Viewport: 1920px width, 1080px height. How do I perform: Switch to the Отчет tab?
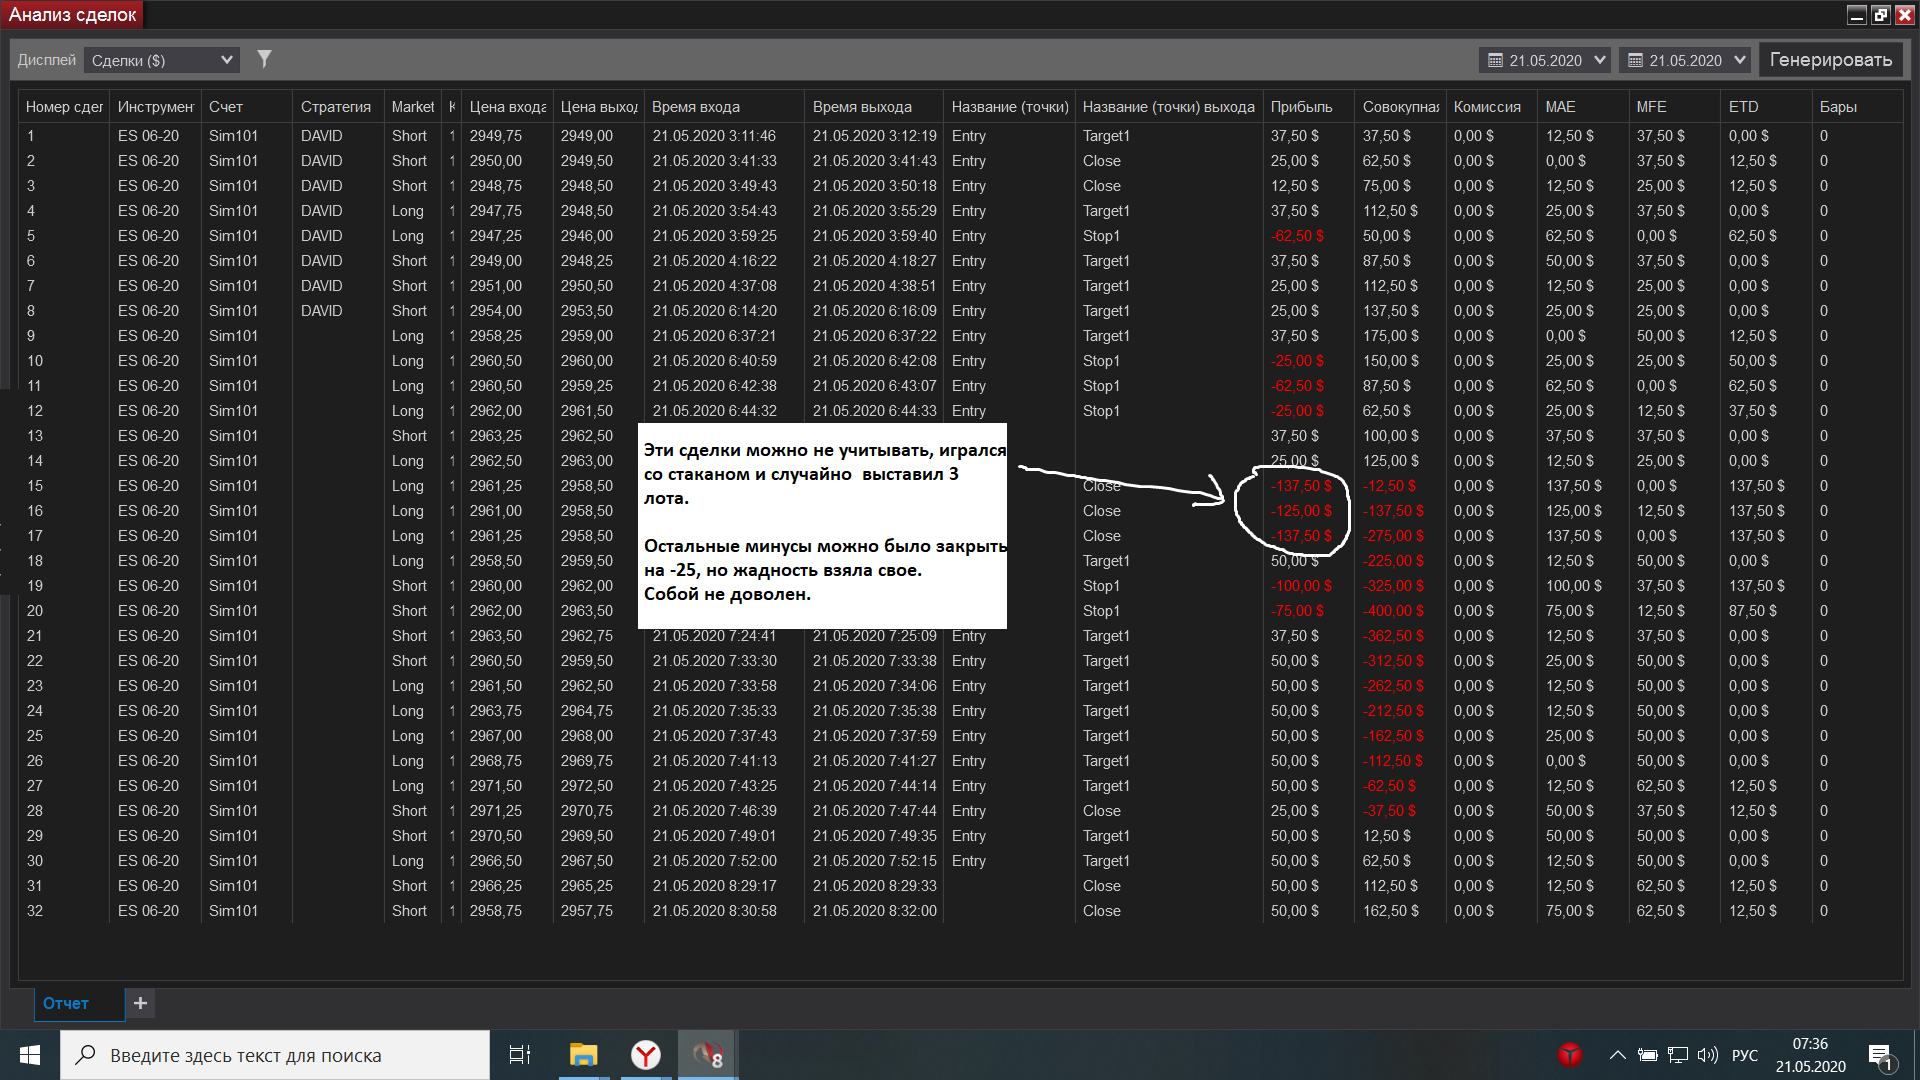pyautogui.click(x=66, y=1003)
